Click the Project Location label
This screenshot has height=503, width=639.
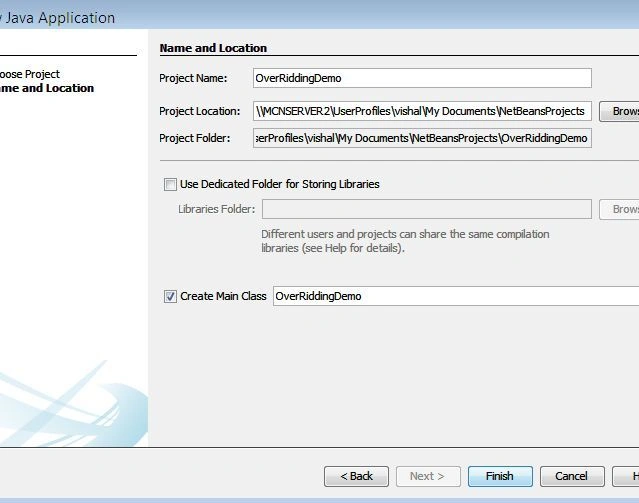(x=200, y=111)
